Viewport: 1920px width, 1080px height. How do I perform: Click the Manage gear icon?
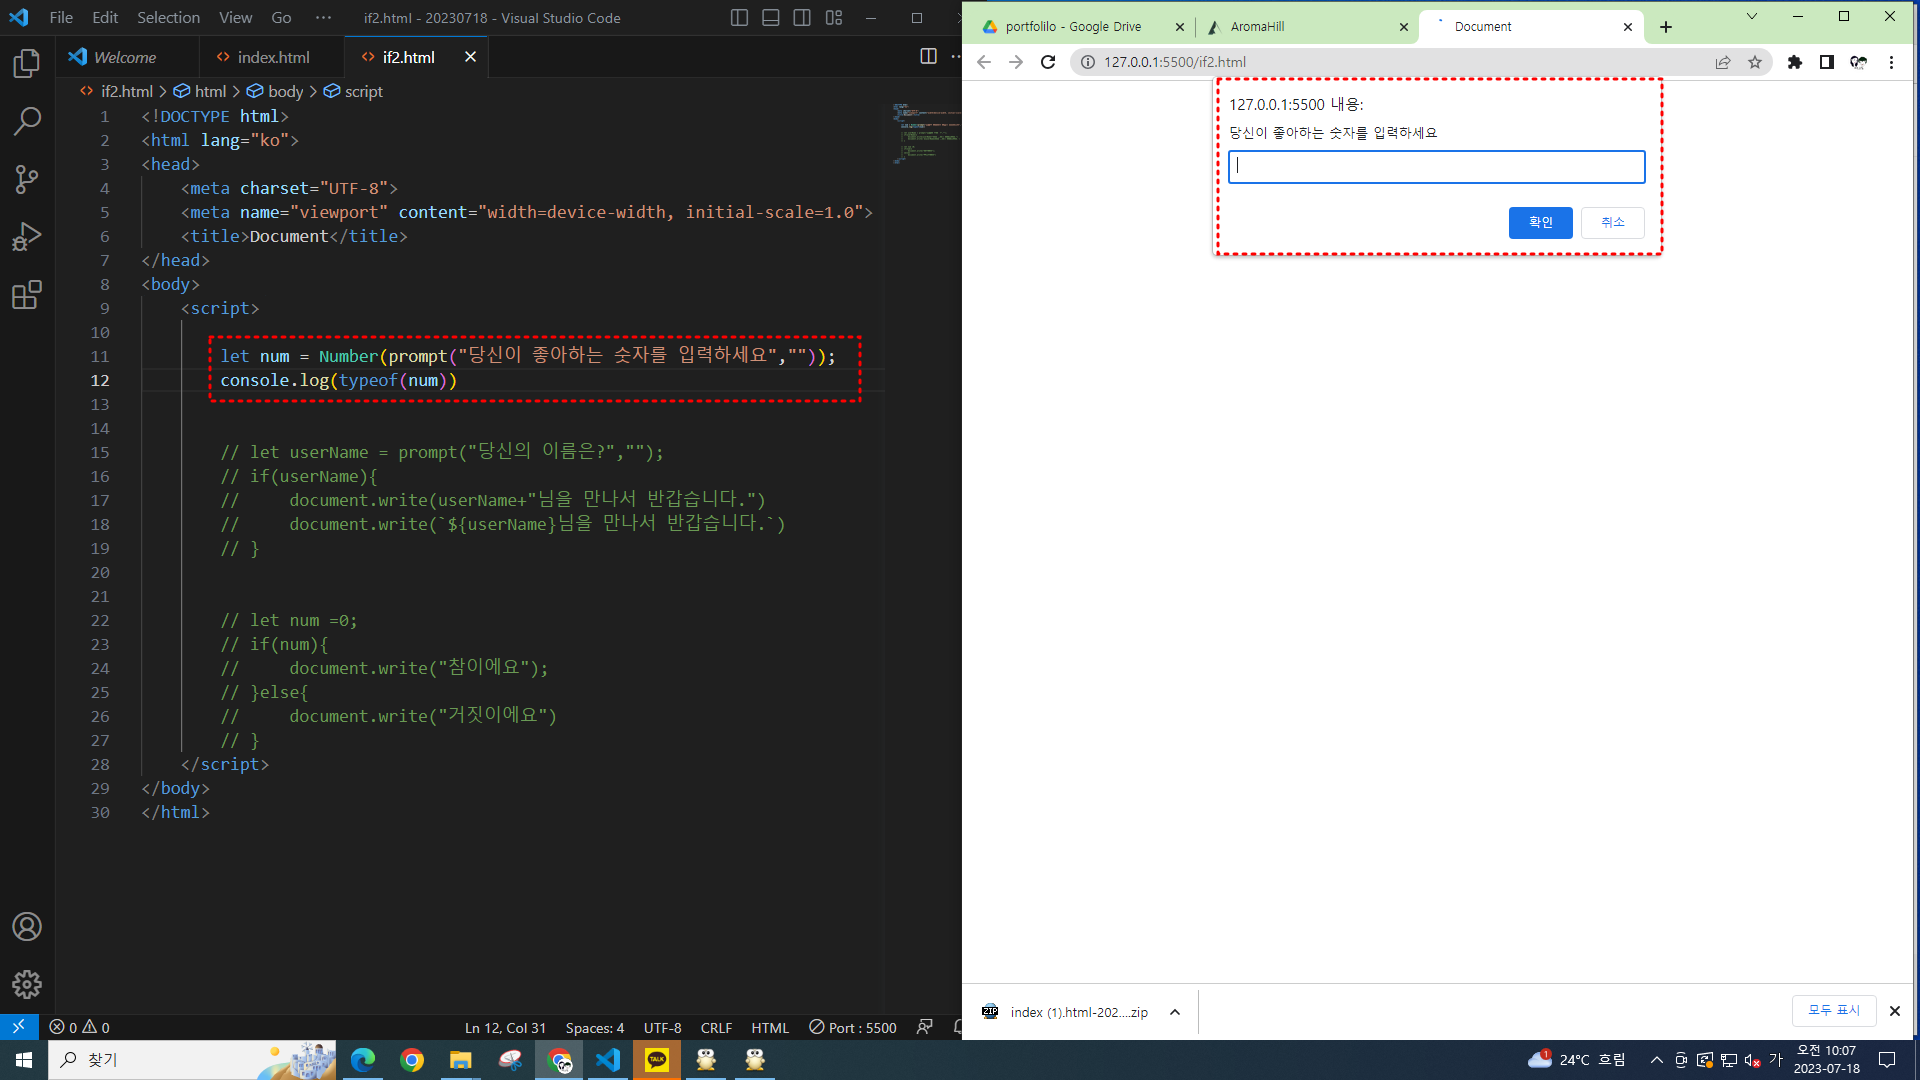click(x=27, y=984)
